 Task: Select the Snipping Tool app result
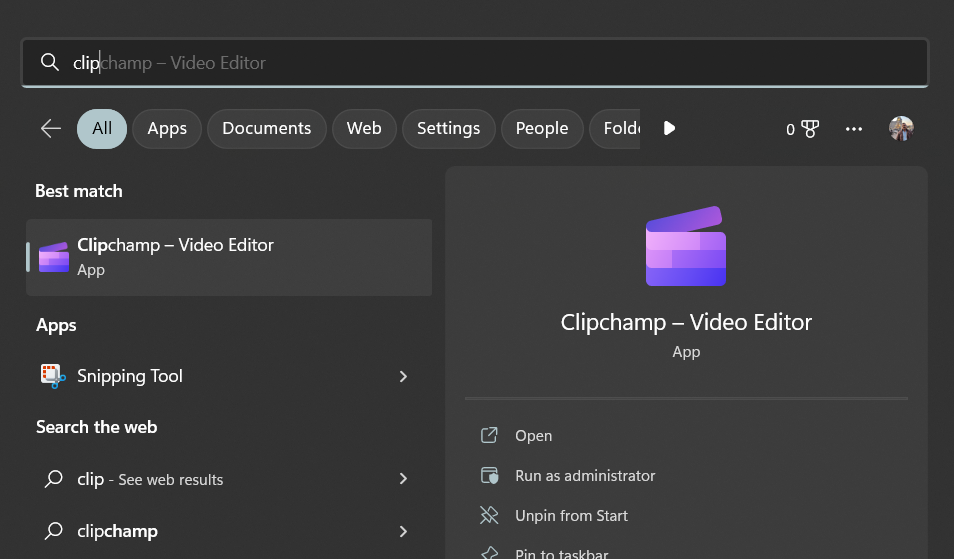229,376
